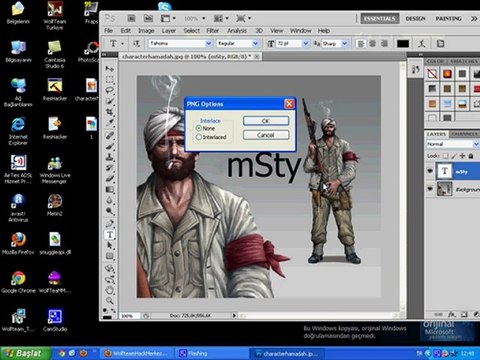The width and height of the screenshot is (480, 360).
Task: Click the Create warped text icon
Action: pyautogui.click(x=422, y=44)
